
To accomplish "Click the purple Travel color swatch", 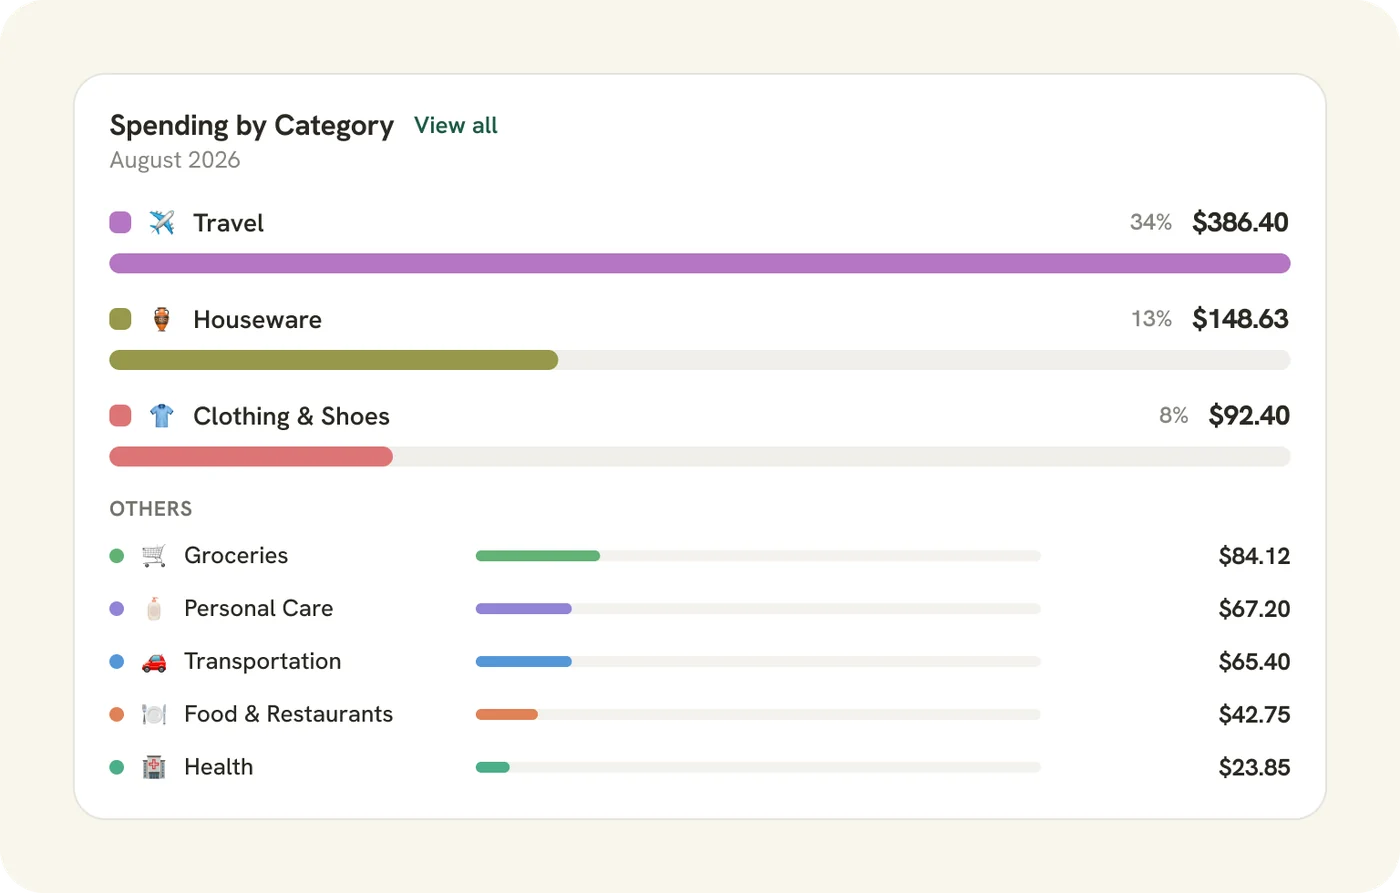I will click(x=120, y=222).
